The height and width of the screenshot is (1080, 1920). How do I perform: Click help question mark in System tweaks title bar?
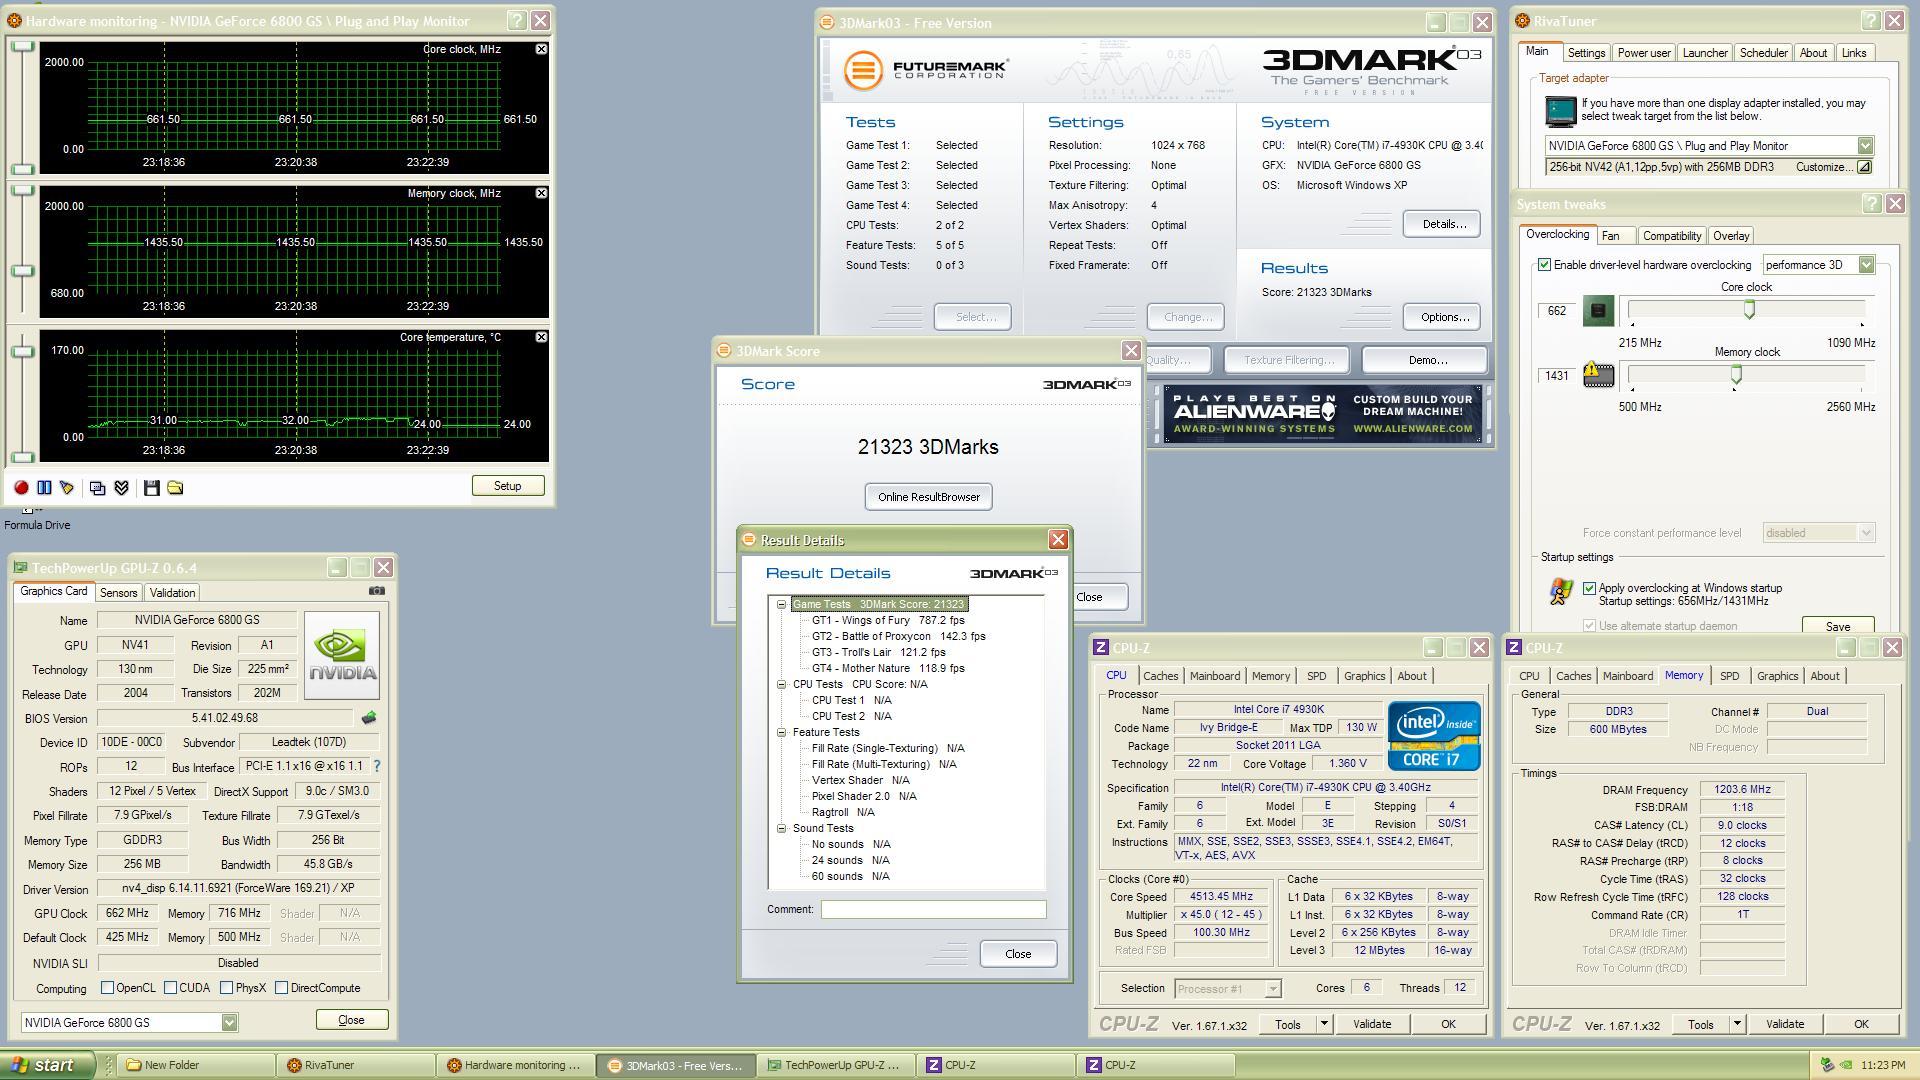[x=1871, y=203]
